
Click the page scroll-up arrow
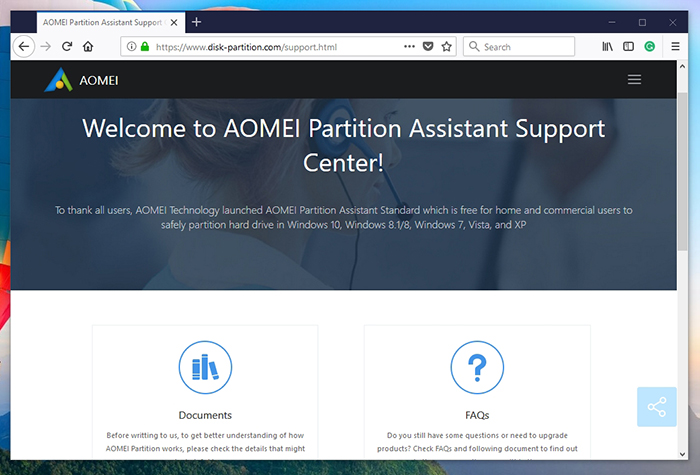click(x=682, y=66)
